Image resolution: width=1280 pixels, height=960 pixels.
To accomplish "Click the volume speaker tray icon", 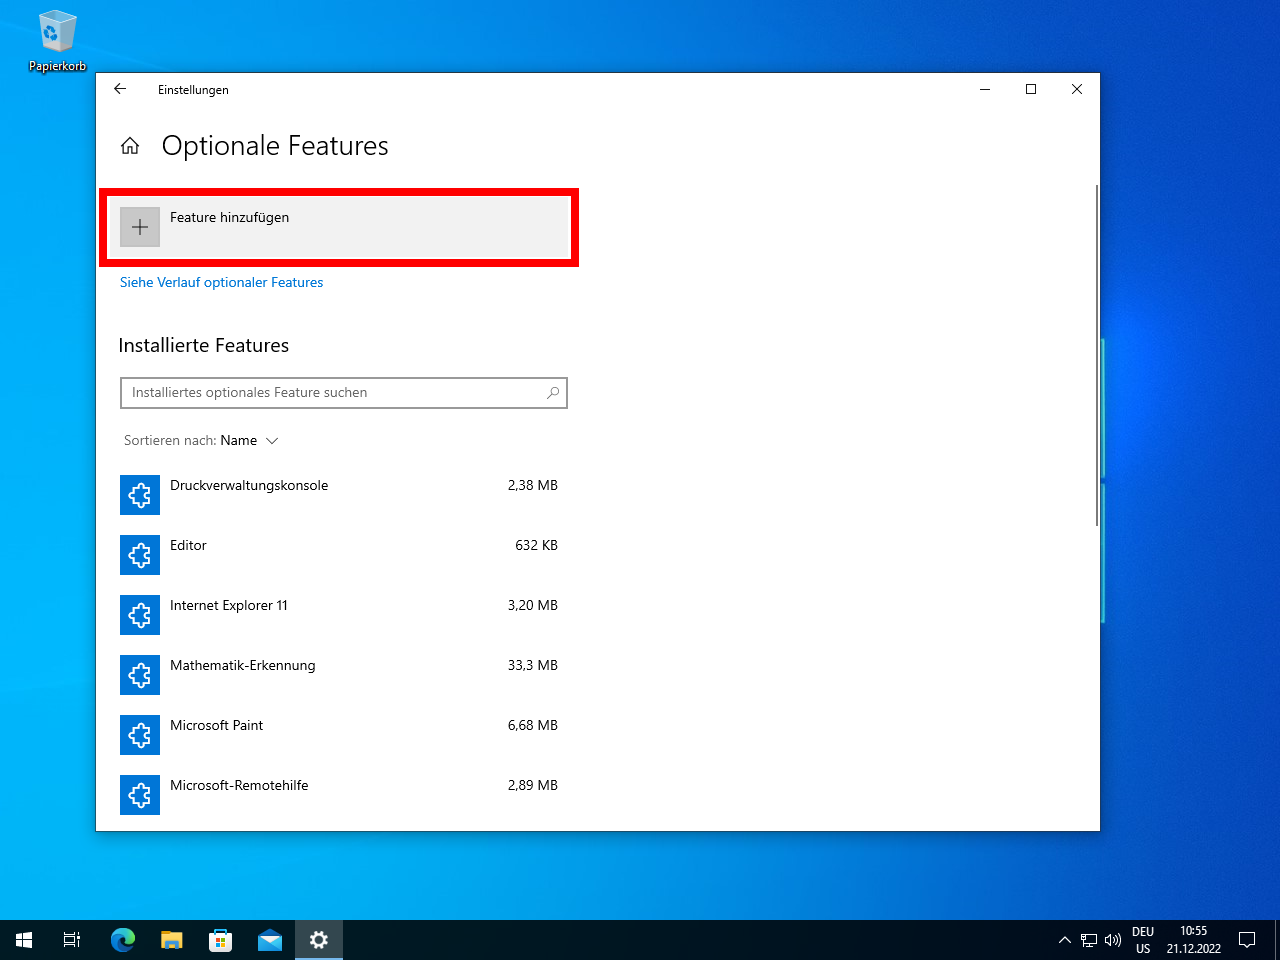I will [1113, 940].
